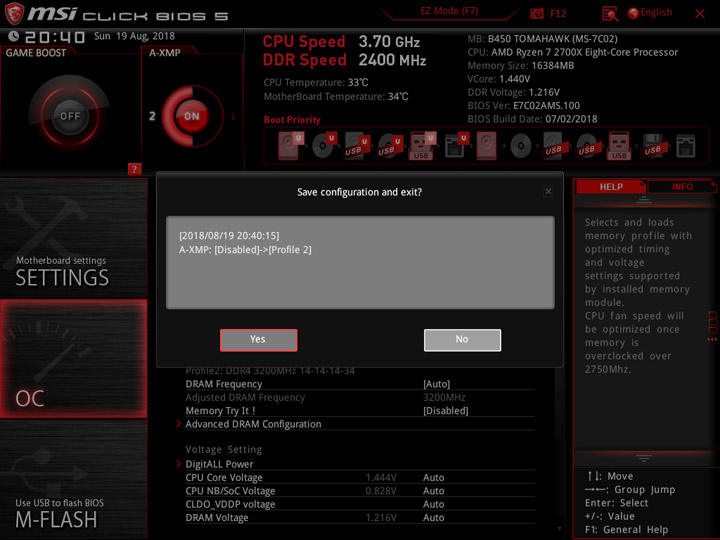The height and width of the screenshot is (540, 720).
Task: Click the Boot Priority label
Action: click(x=292, y=120)
